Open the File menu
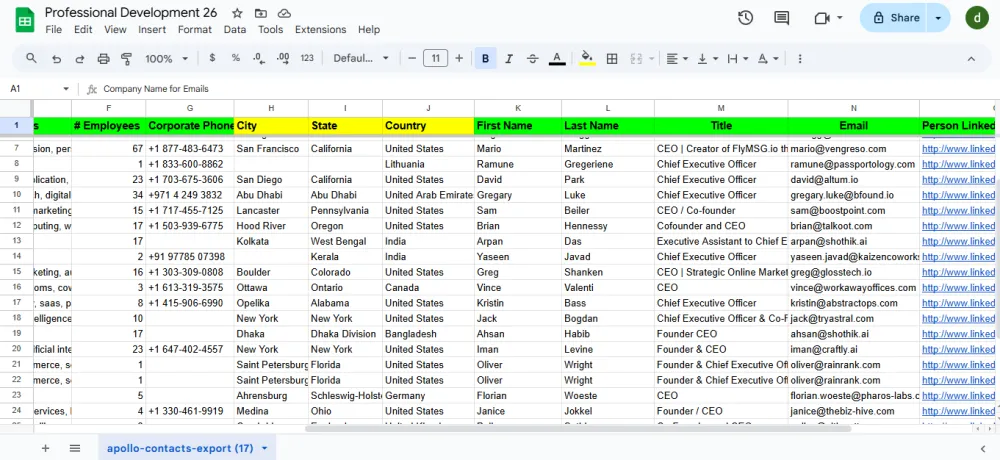The width and height of the screenshot is (1000, 460). pos(54,29)
